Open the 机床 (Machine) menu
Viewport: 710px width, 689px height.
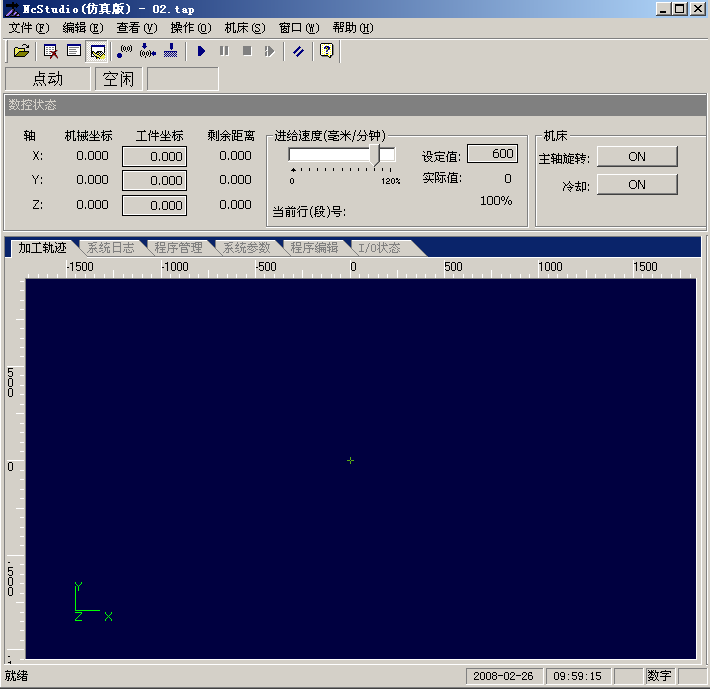[244, 28]
